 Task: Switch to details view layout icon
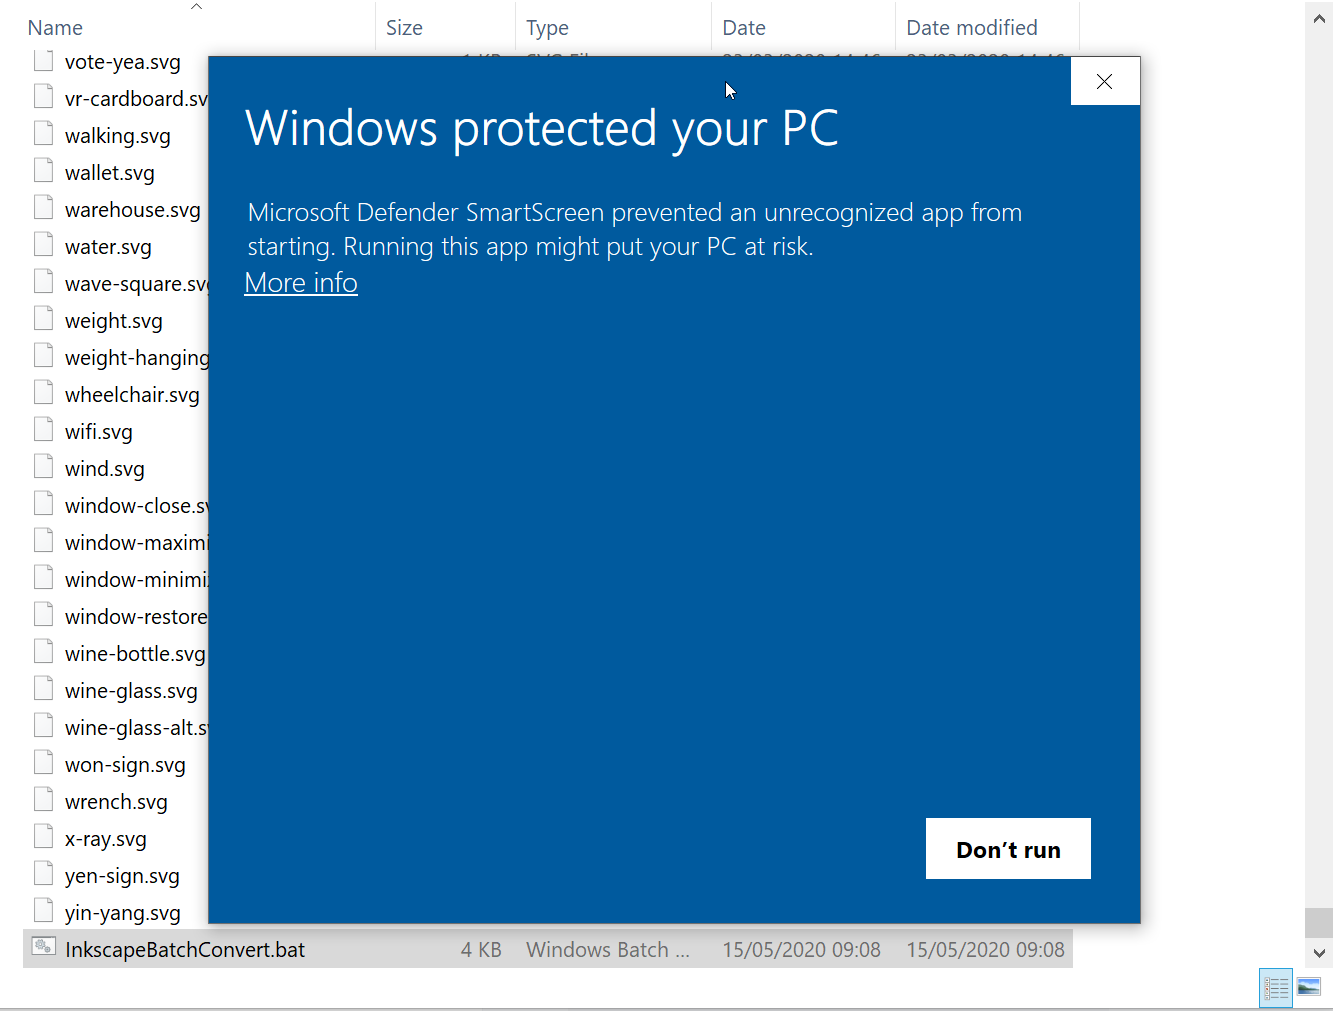pos(1276,988)
